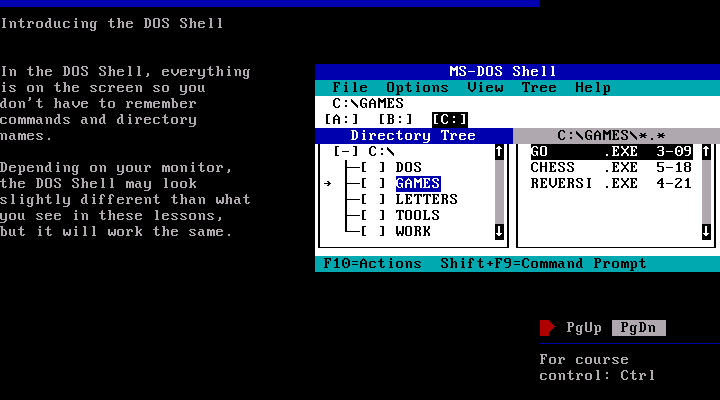This screenshot has width=720, height=400.
Task: Click the bracket box beside GAMES folder
Action: 373,183
